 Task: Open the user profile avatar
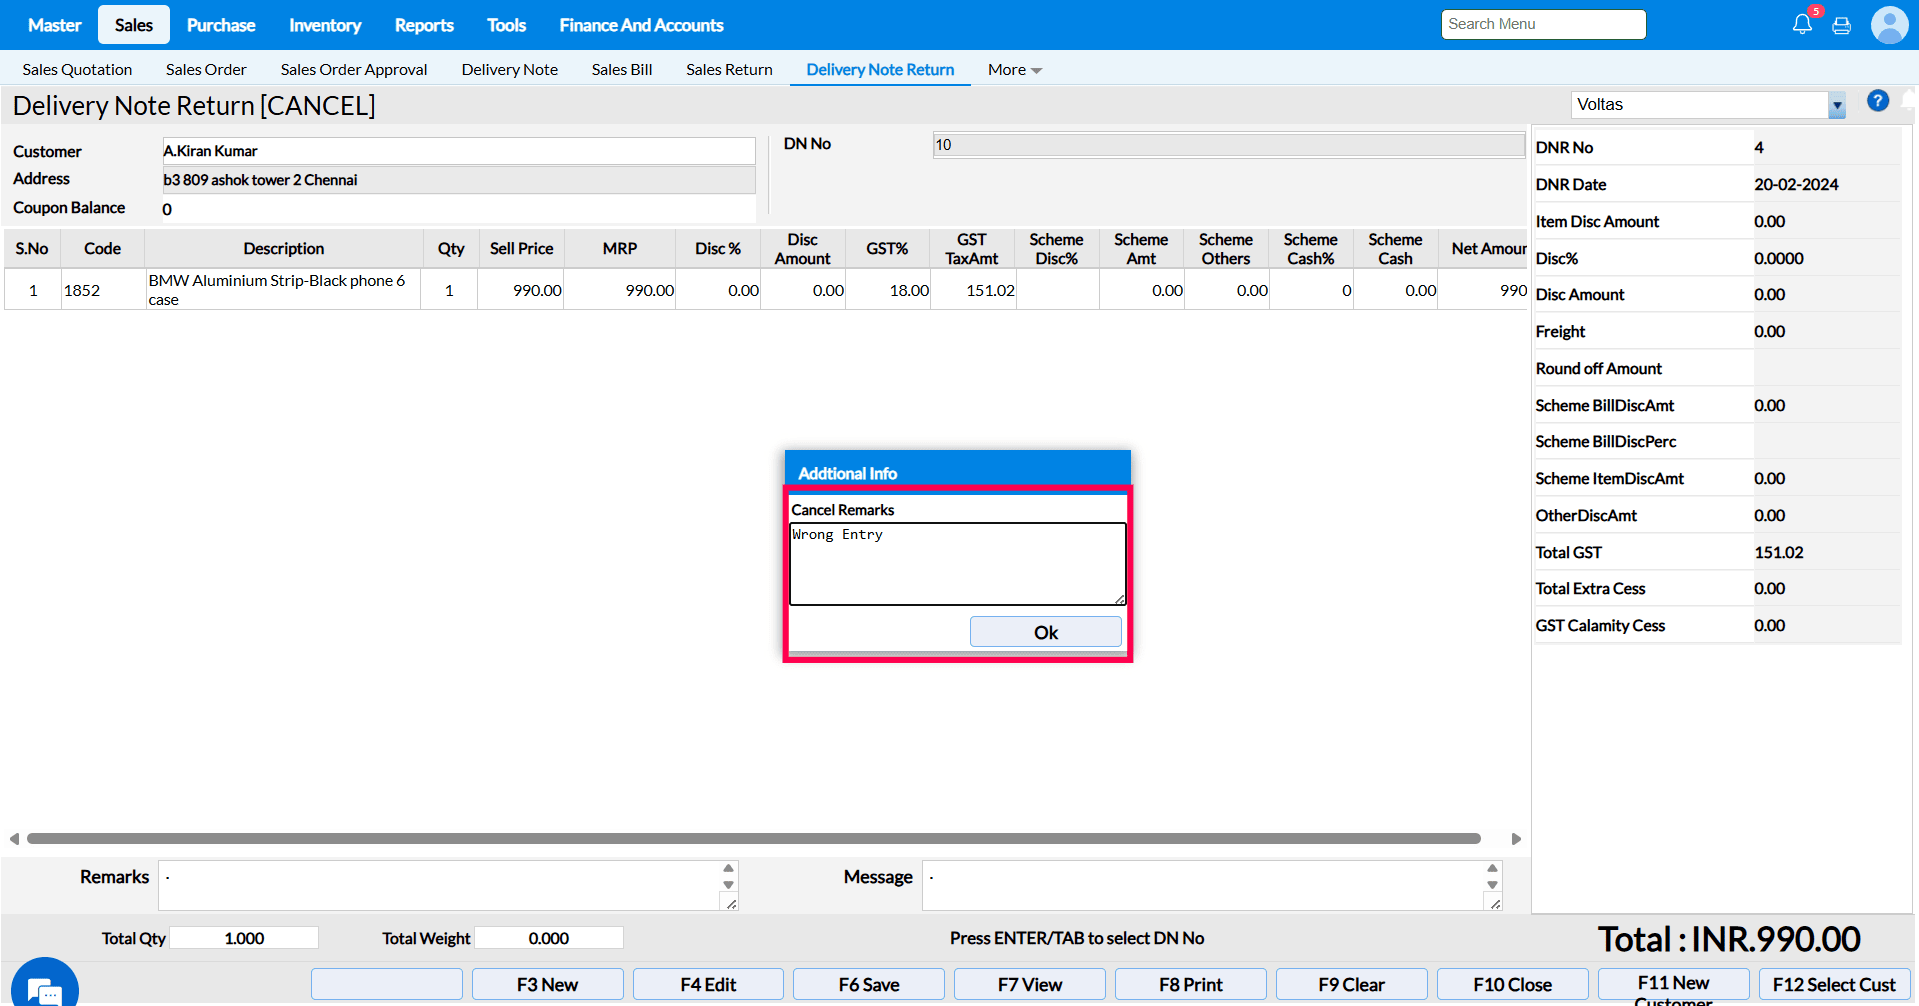1889,25
